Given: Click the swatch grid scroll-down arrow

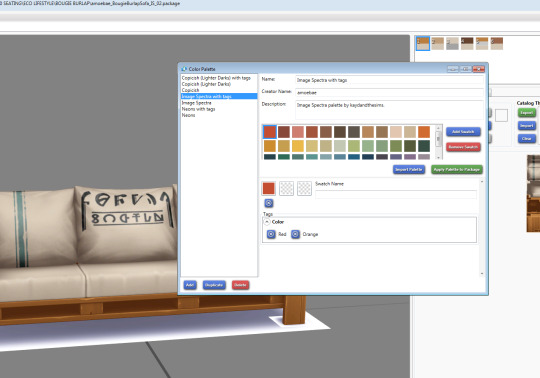Looking at the screenshot, I should coord(438,157).
